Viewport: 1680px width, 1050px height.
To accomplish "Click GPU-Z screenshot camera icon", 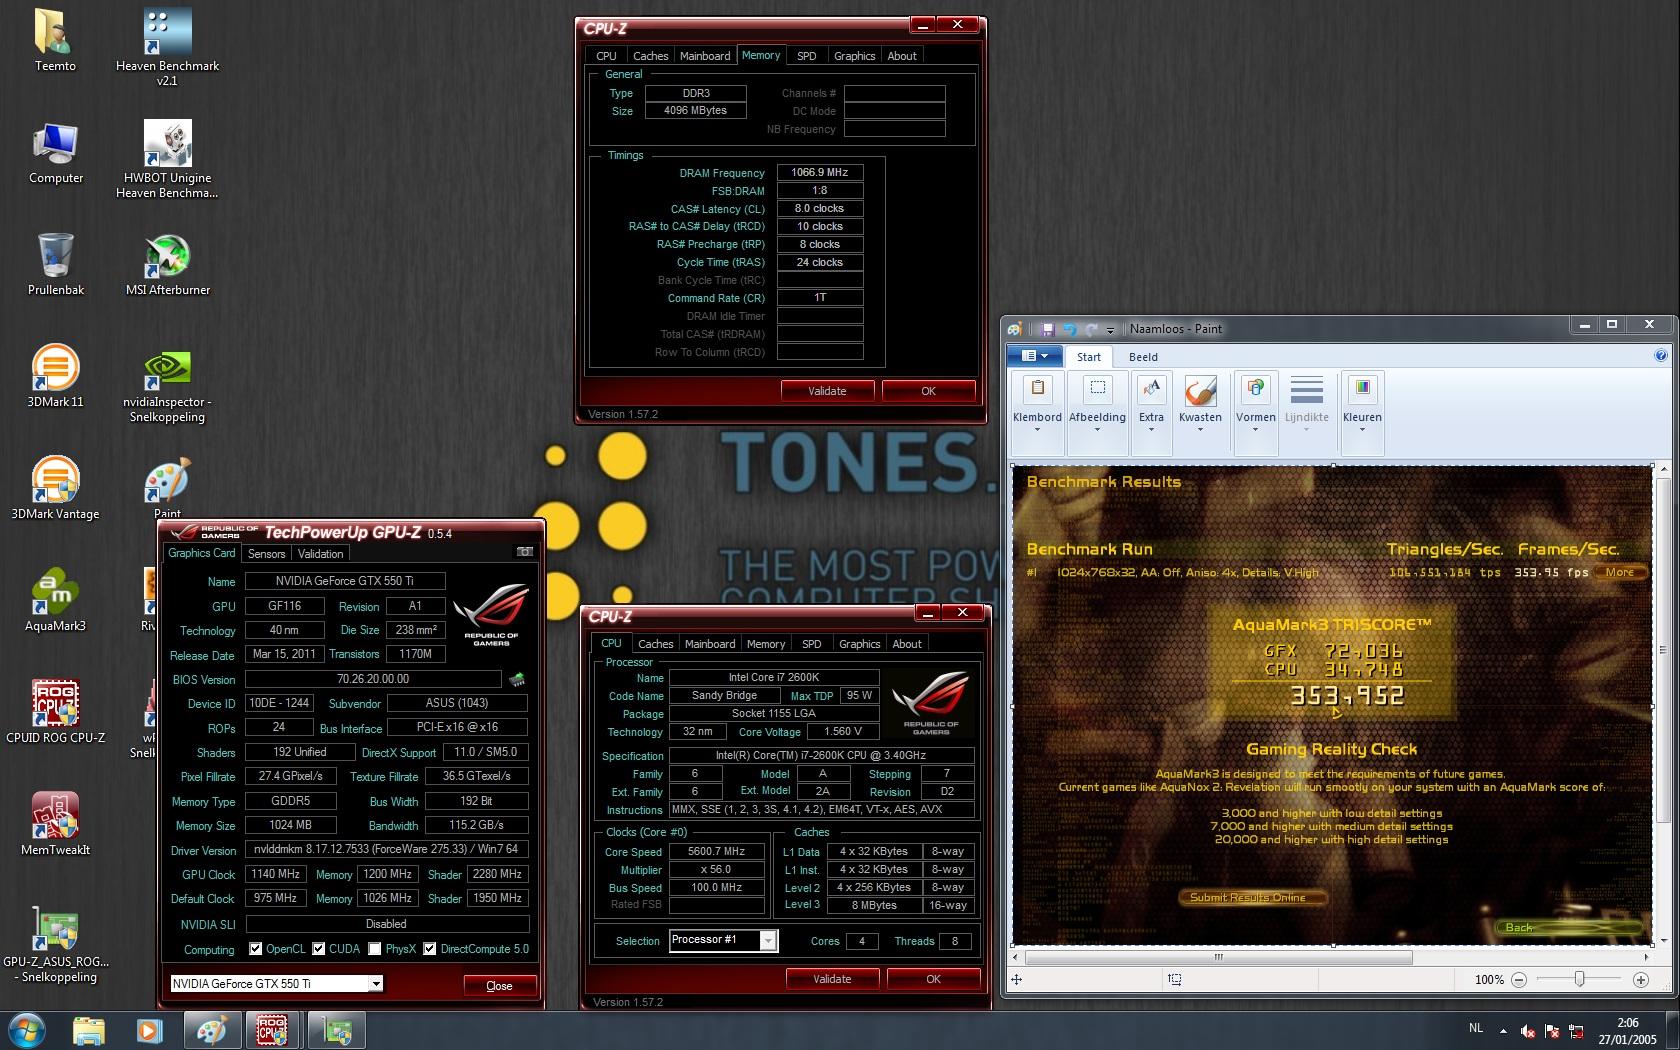I will tap(524, 551).
